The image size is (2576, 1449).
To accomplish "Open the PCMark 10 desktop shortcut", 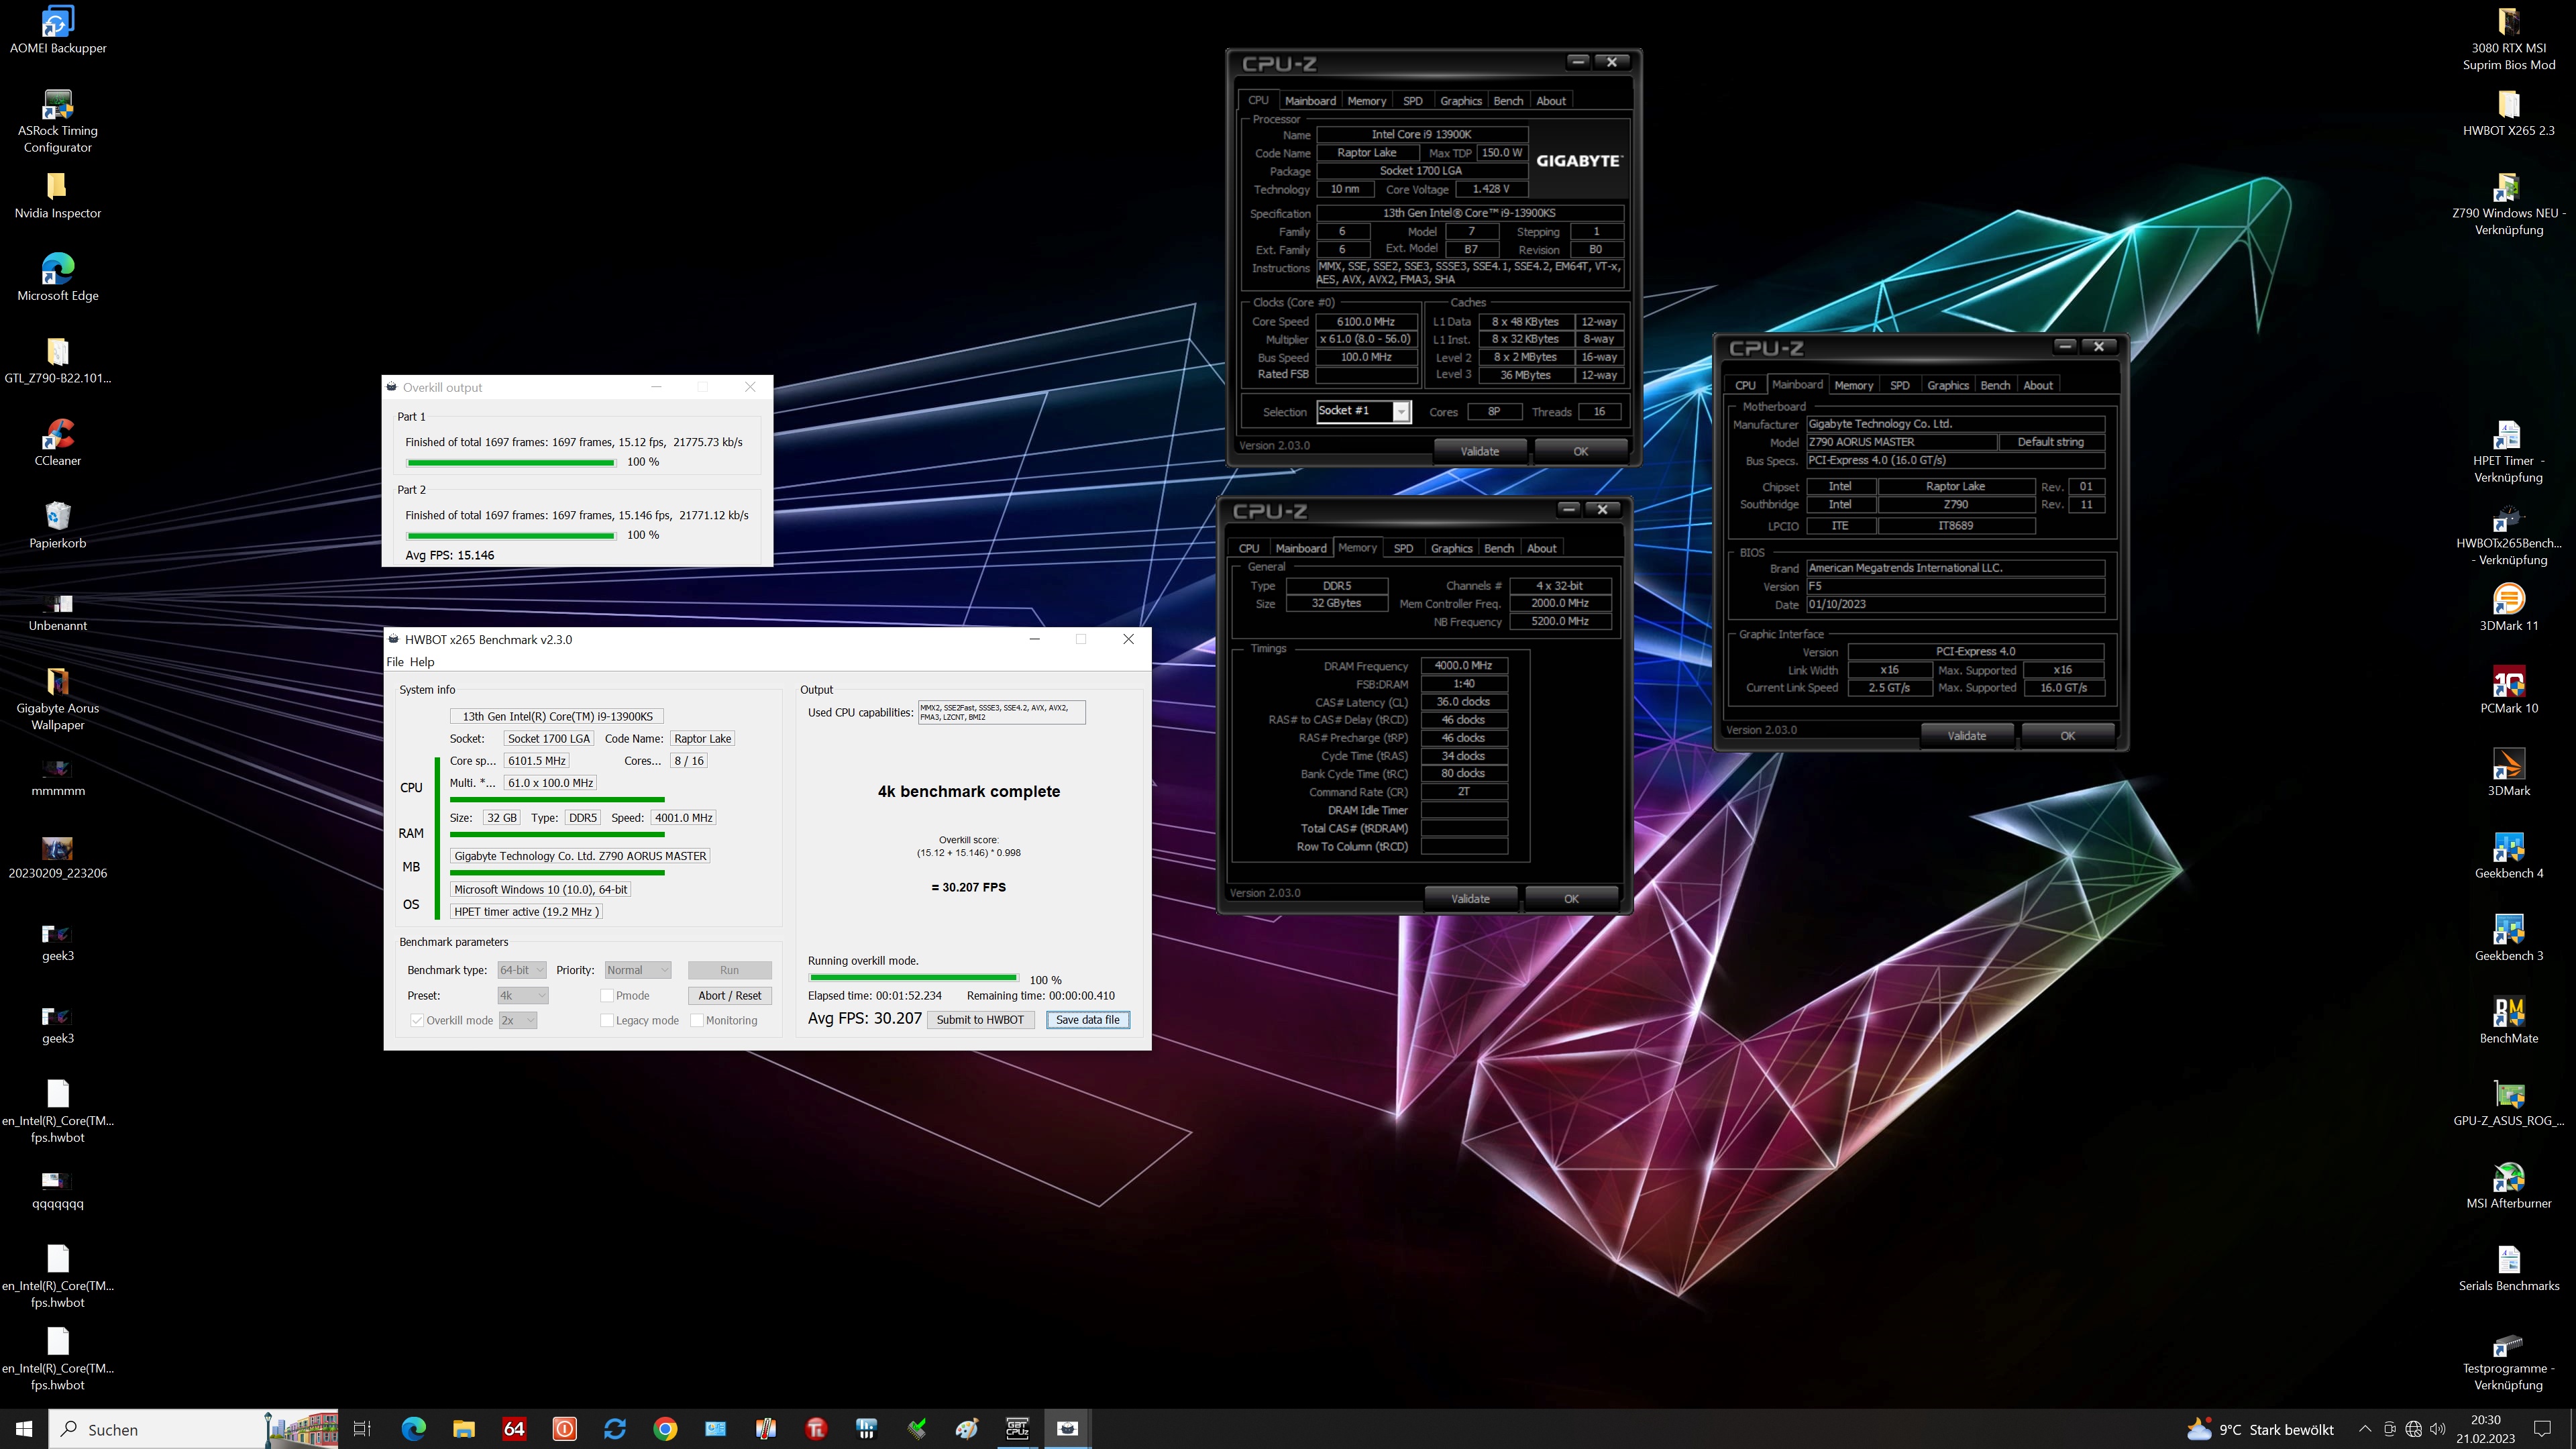I will point(2508,690).
